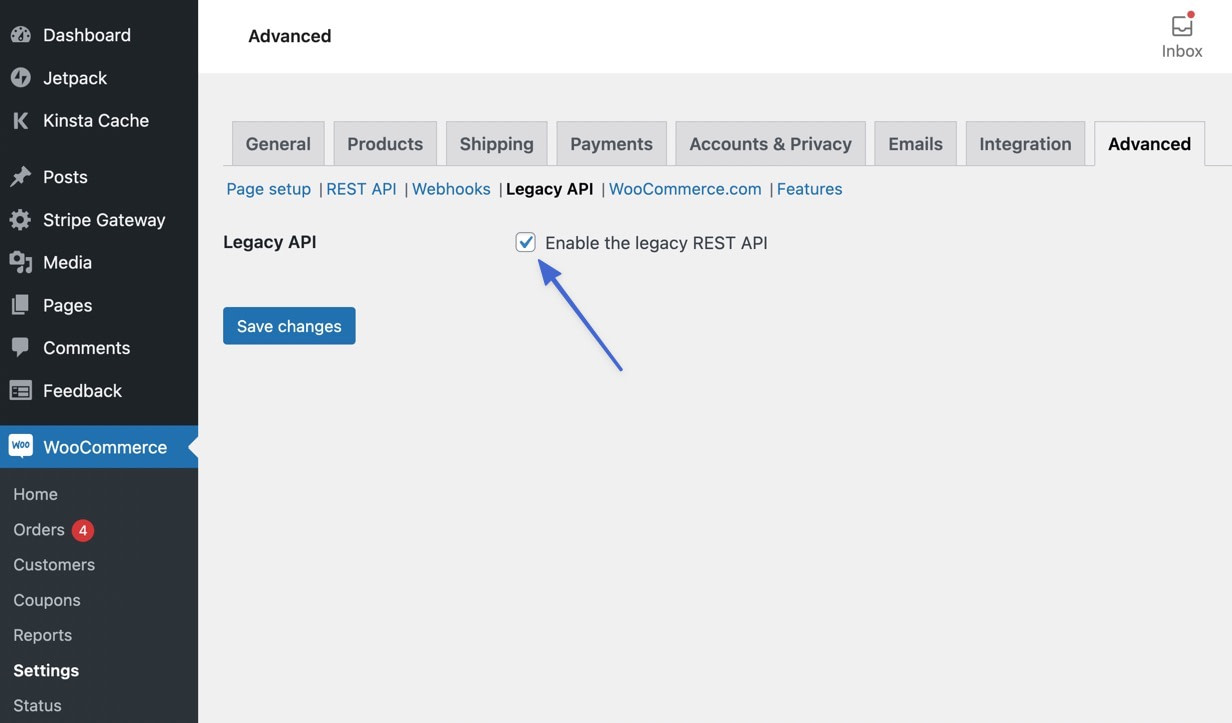Select the Advanced tab

point(1149,144)
